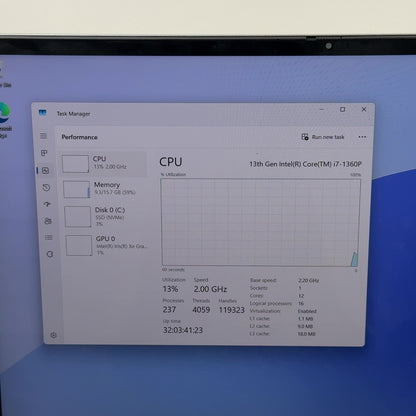This screenshot has height=416, width=416.
Task: Open App history page icon
Action: (x=46, y=188)
